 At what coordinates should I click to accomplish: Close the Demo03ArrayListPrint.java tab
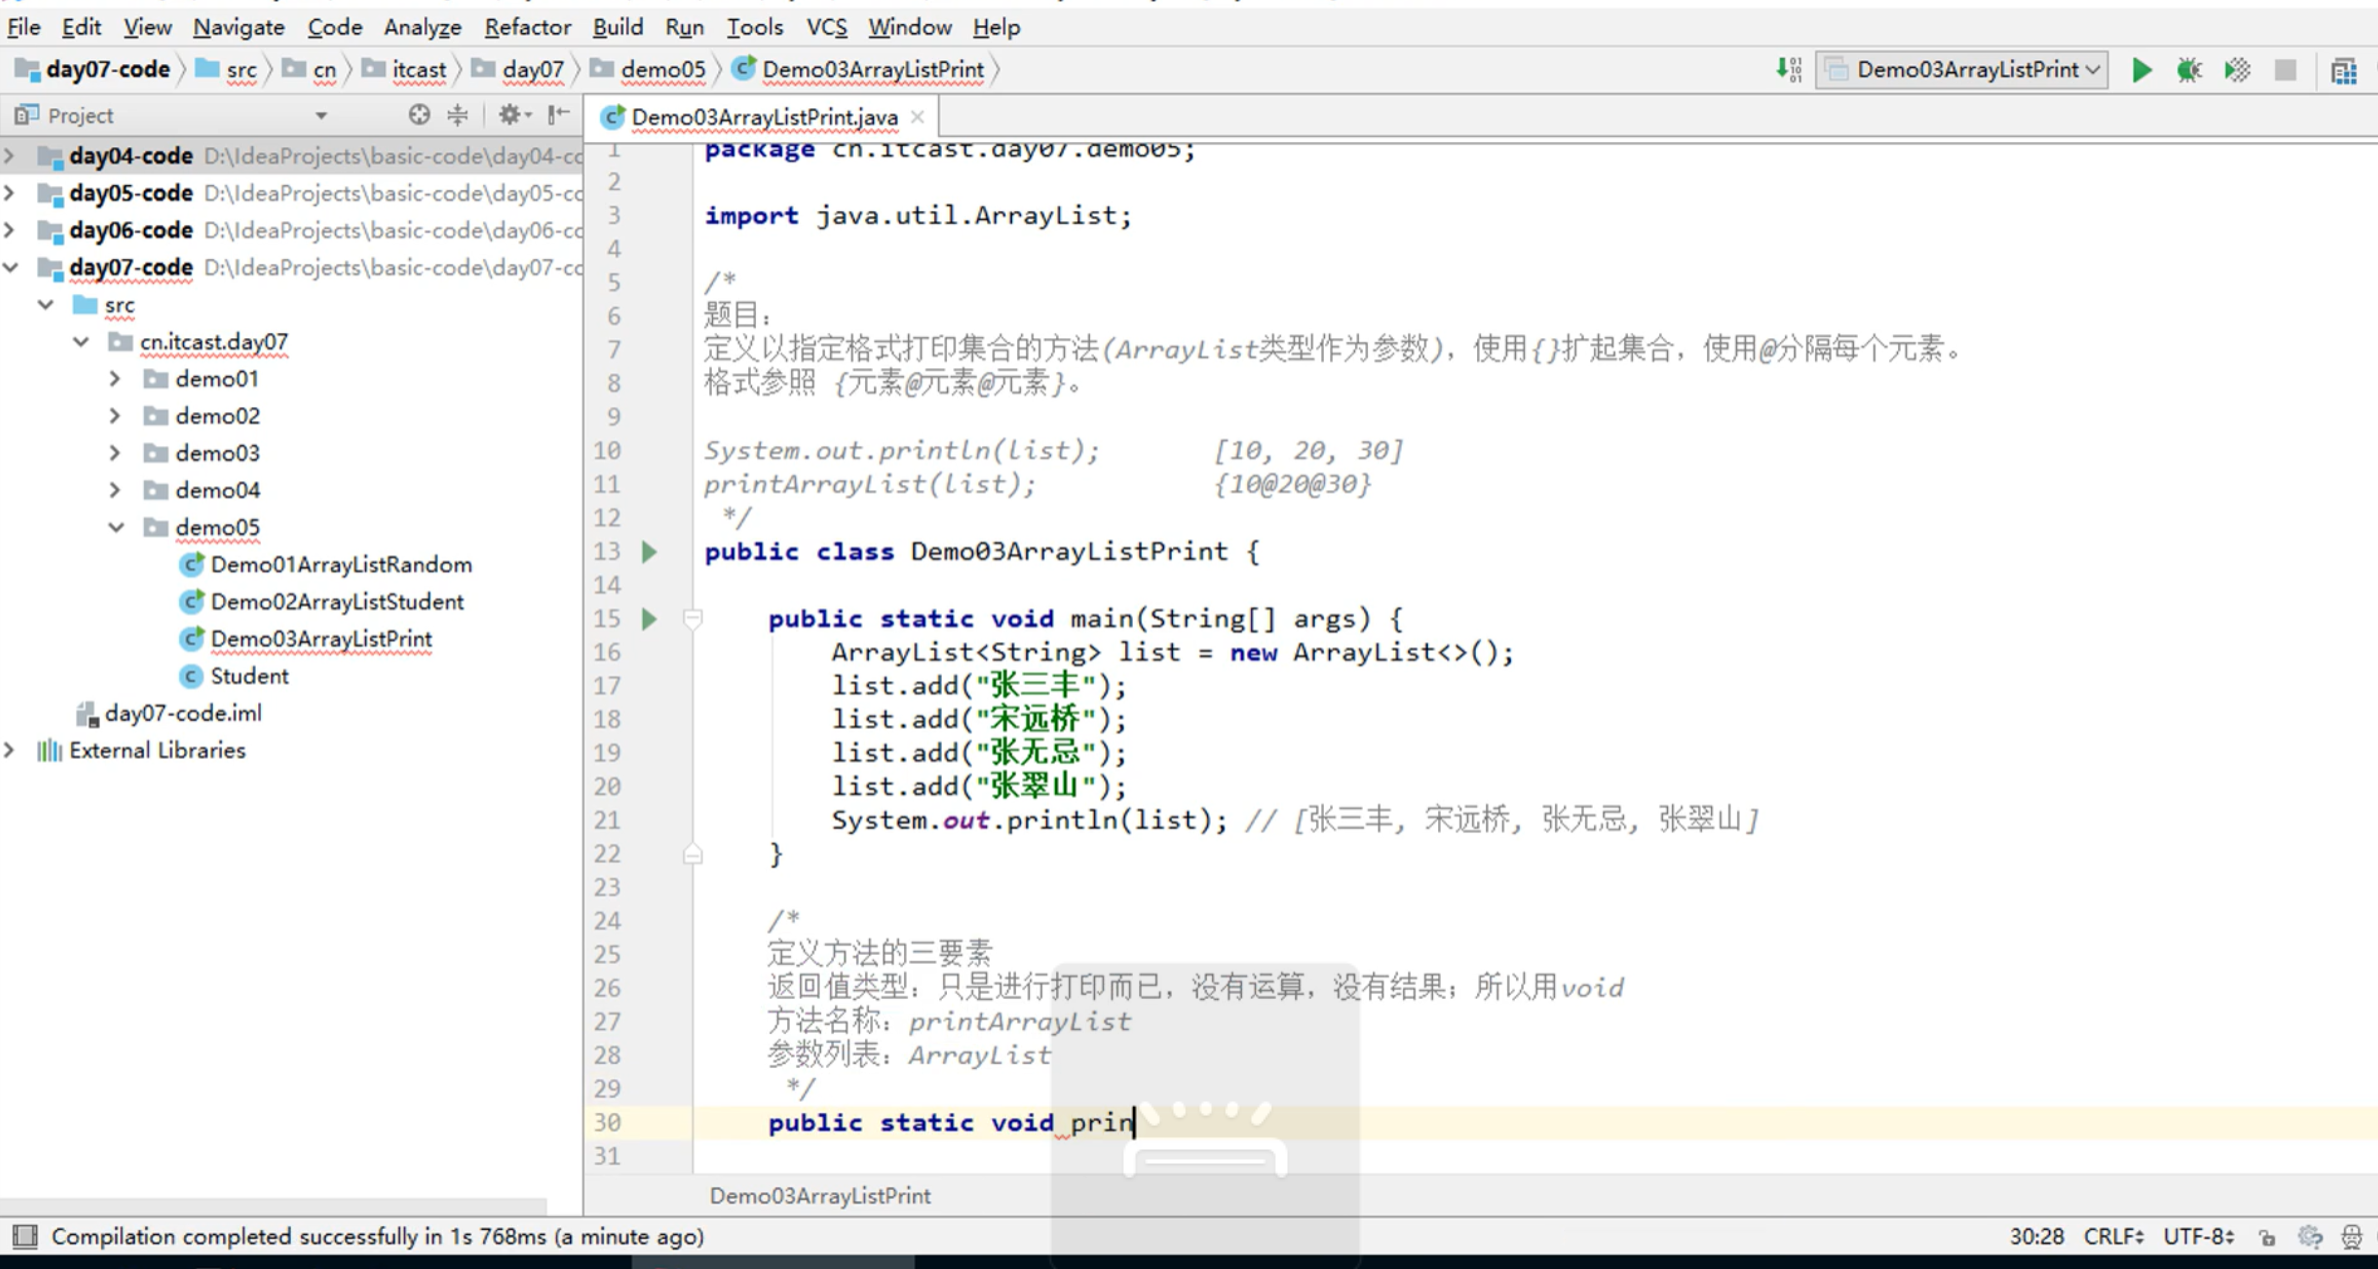pyautogui.click(x=917, y=117)
